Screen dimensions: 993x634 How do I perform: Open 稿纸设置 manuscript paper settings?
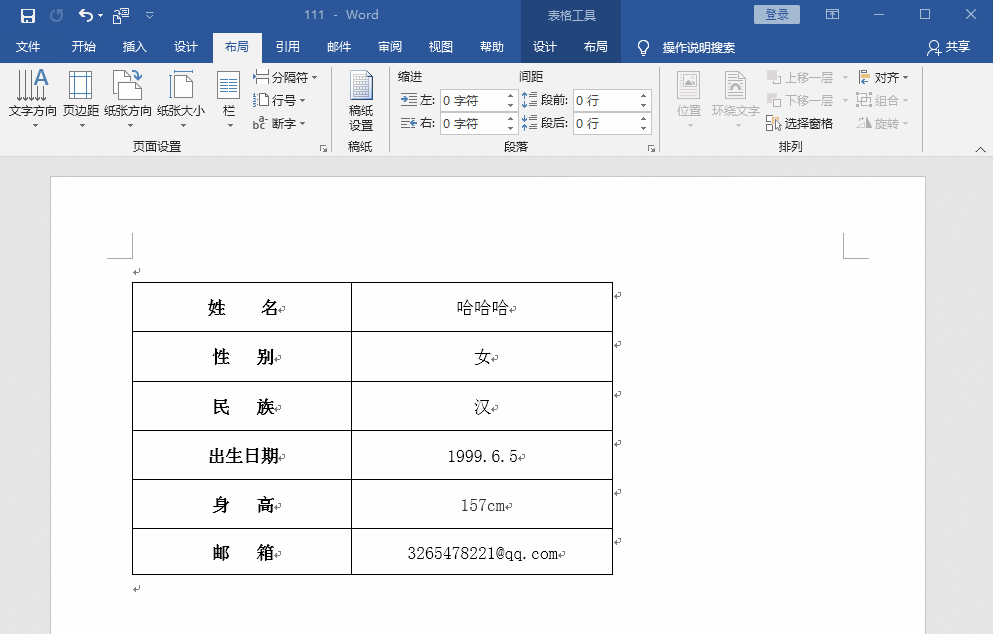(x=361, y=100)
